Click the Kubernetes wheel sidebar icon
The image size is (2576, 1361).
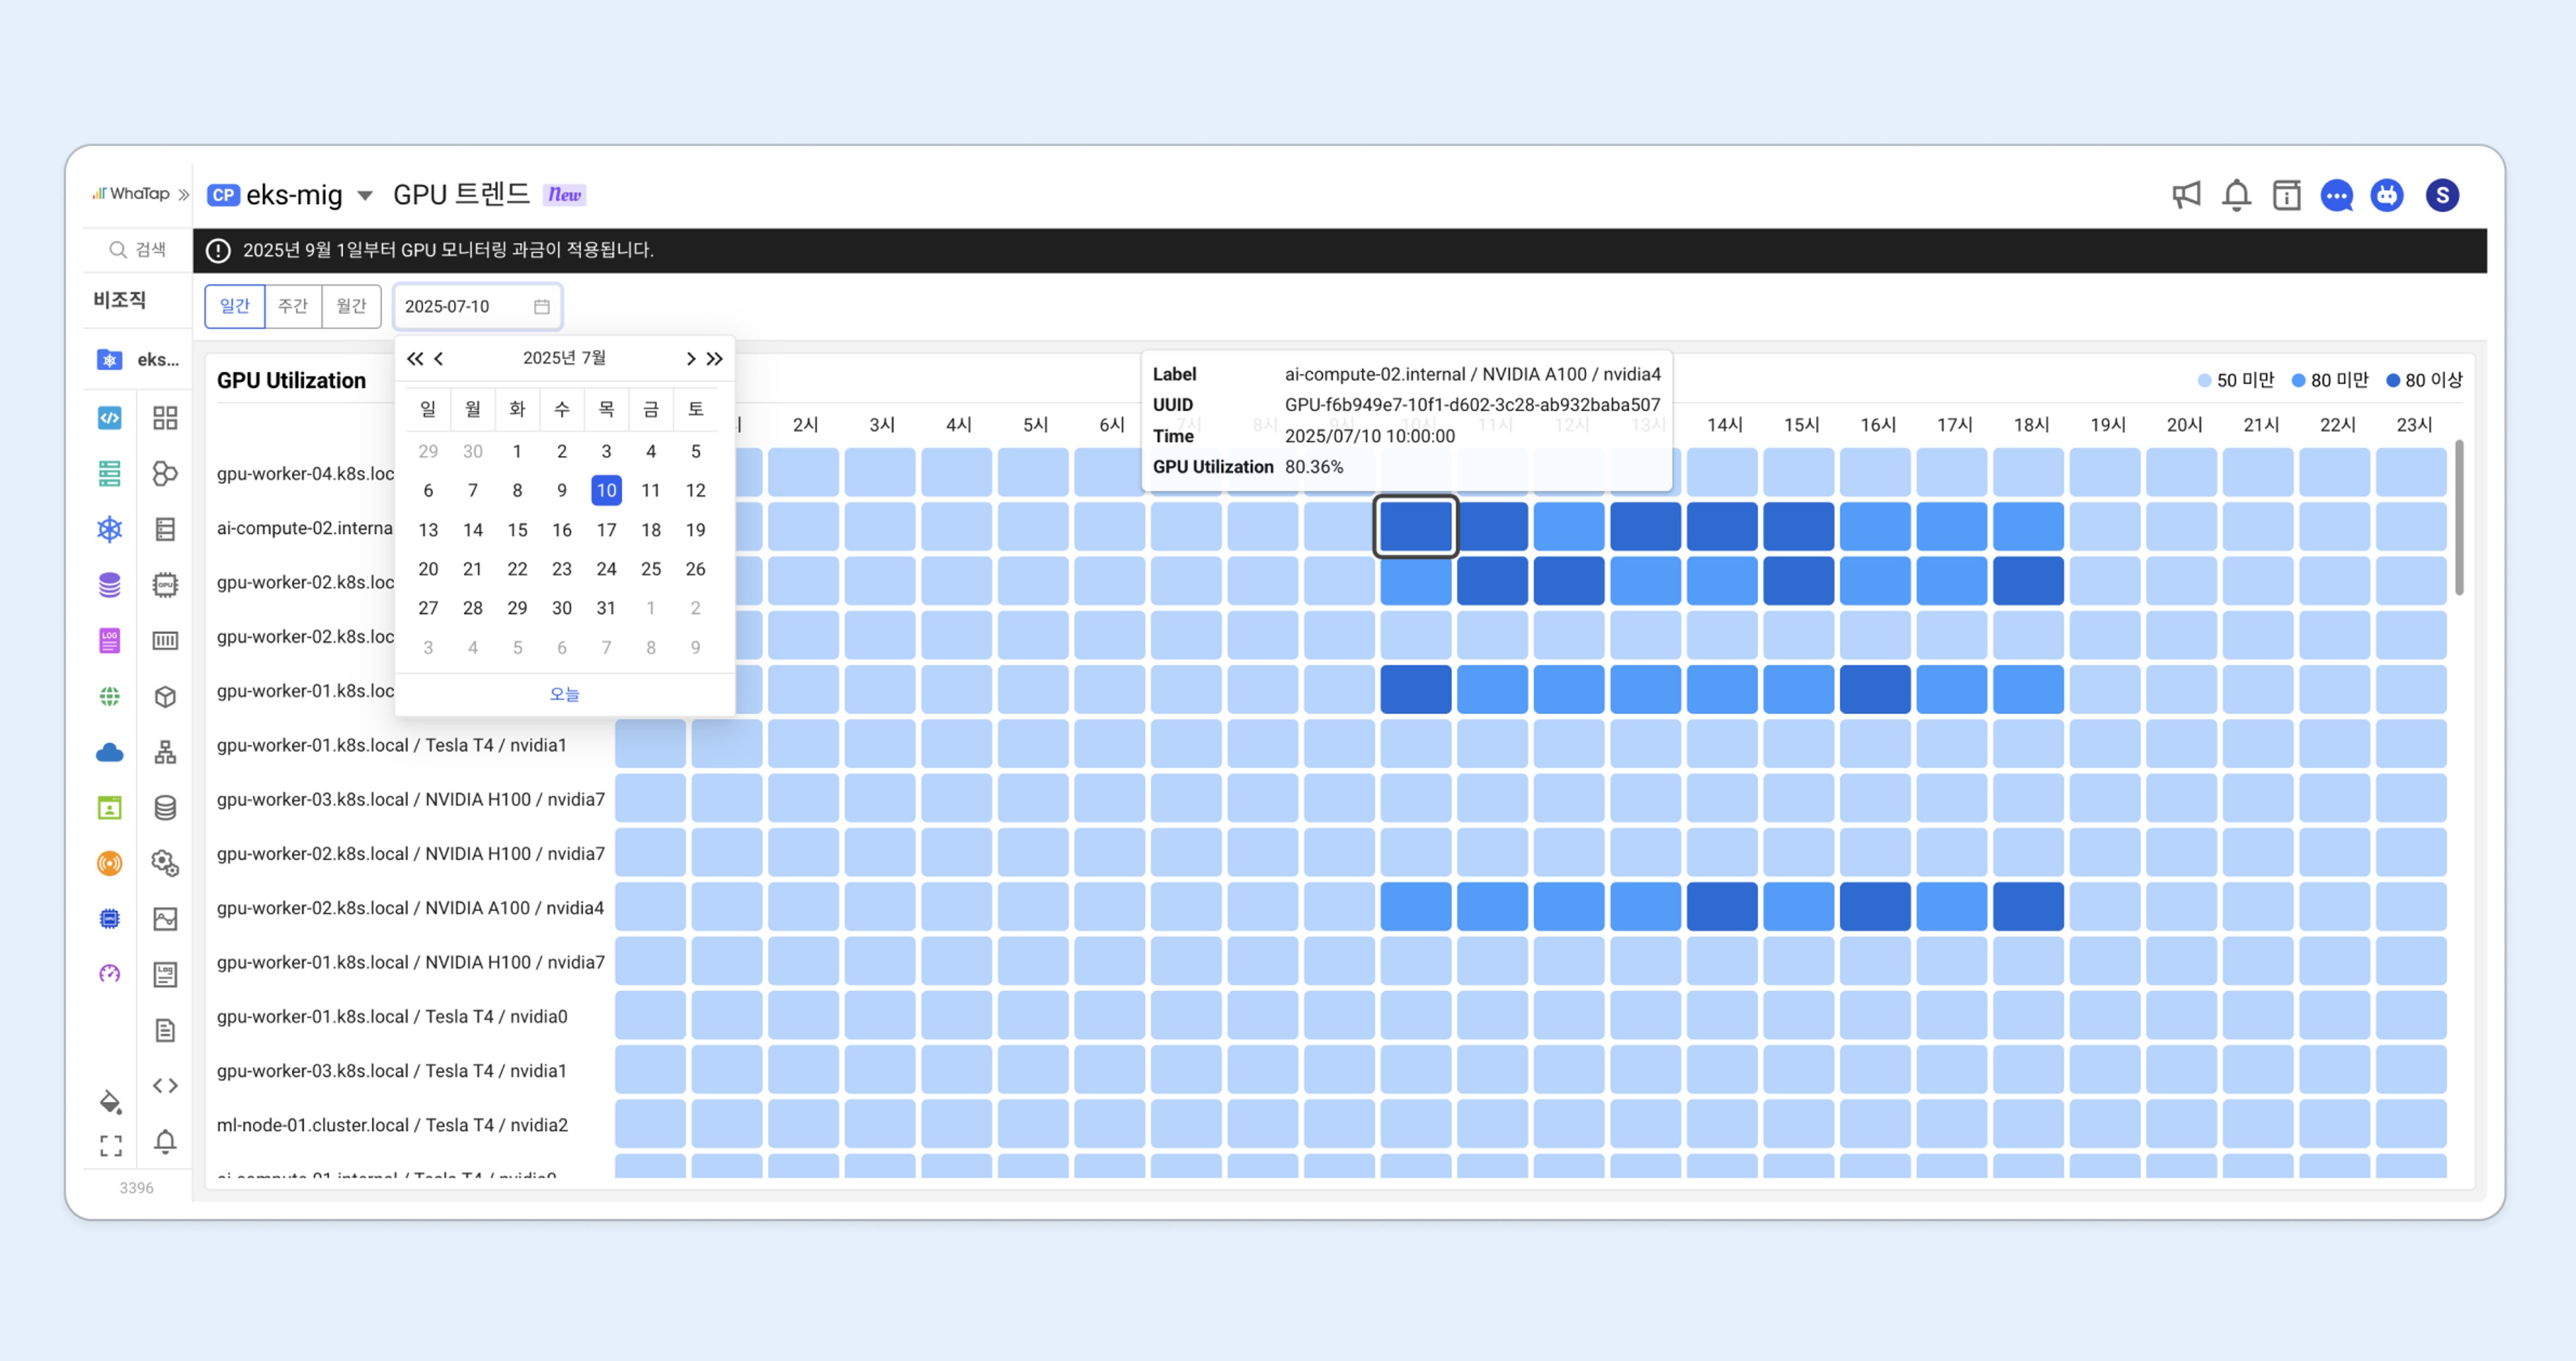(x=110, y=529)
